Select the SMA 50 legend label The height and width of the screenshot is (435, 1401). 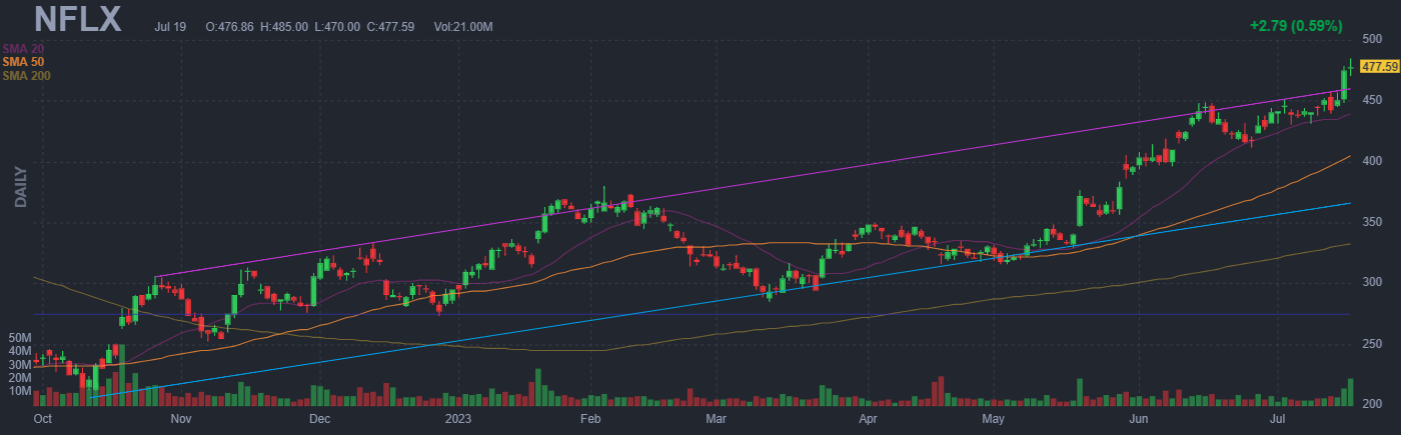(24, 62)
